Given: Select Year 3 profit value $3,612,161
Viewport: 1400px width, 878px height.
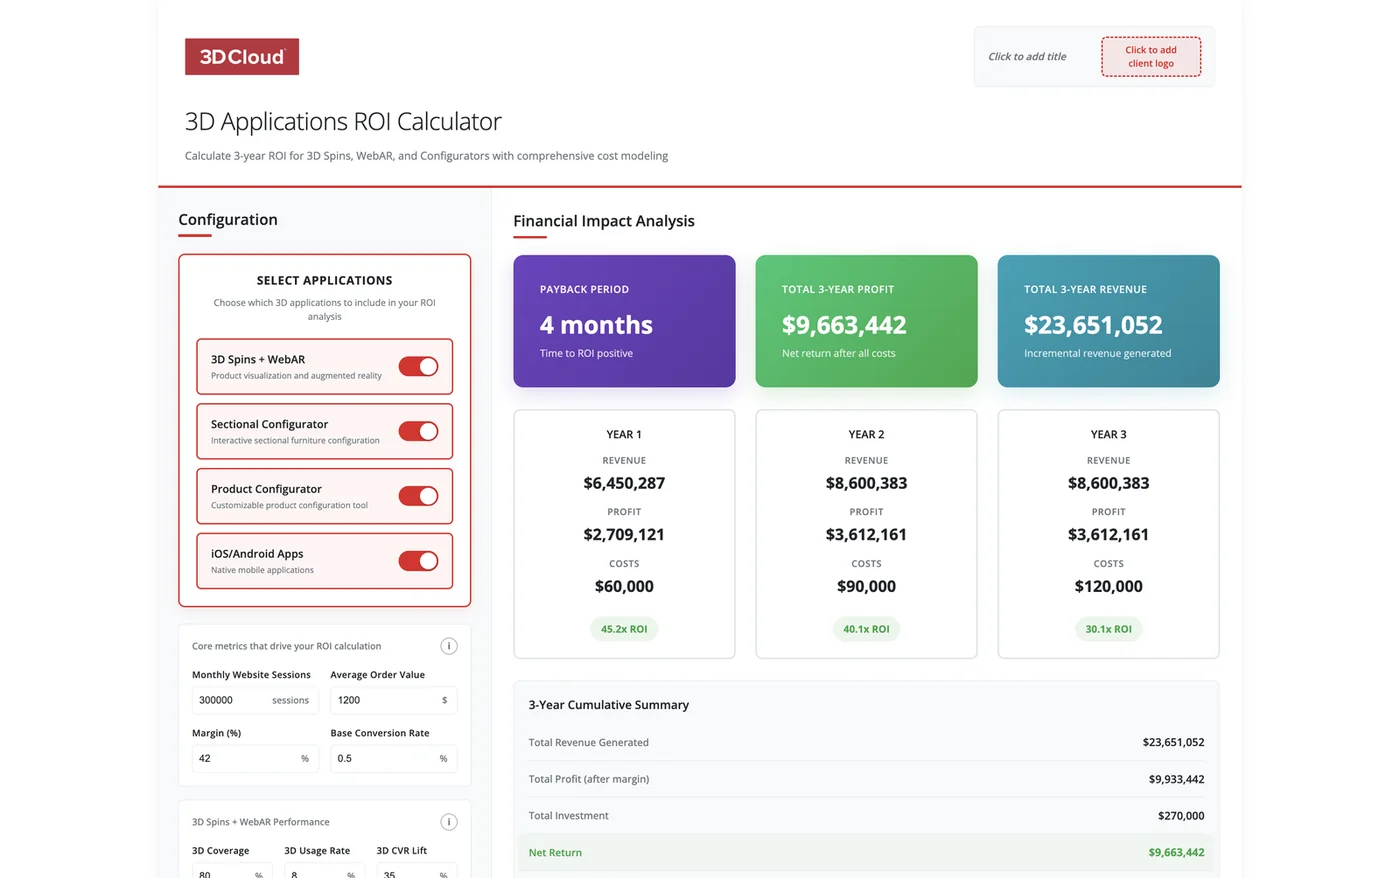Looking at the screenshot, I should point(1108,535).
